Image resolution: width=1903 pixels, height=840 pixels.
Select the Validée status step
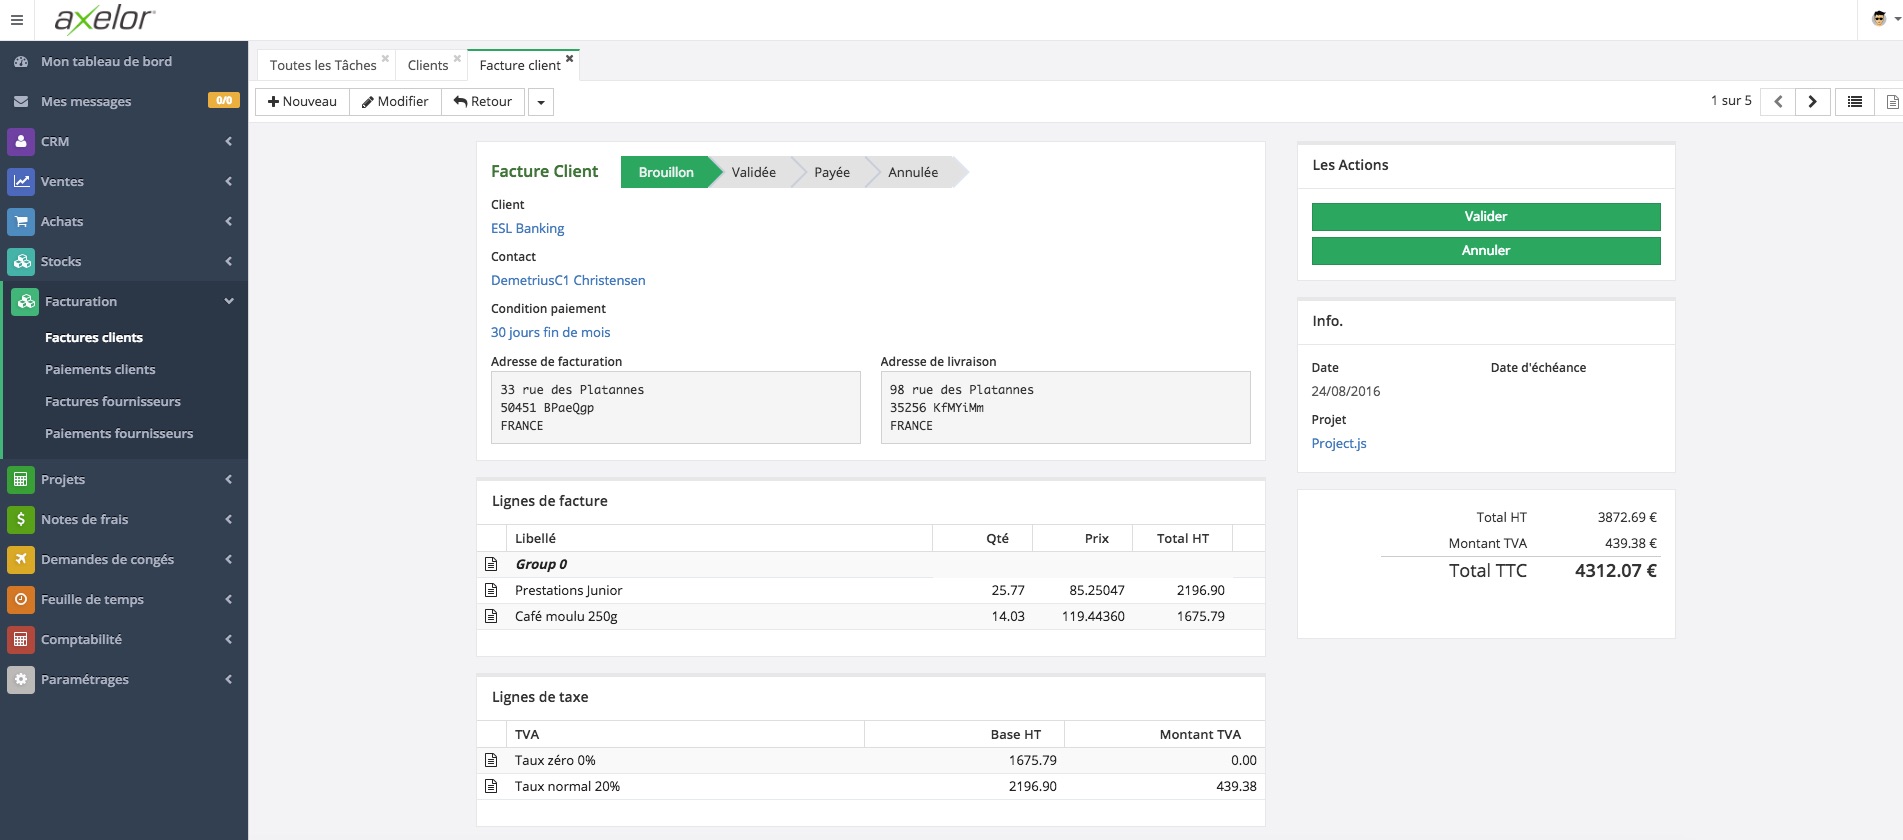[753, 172]
